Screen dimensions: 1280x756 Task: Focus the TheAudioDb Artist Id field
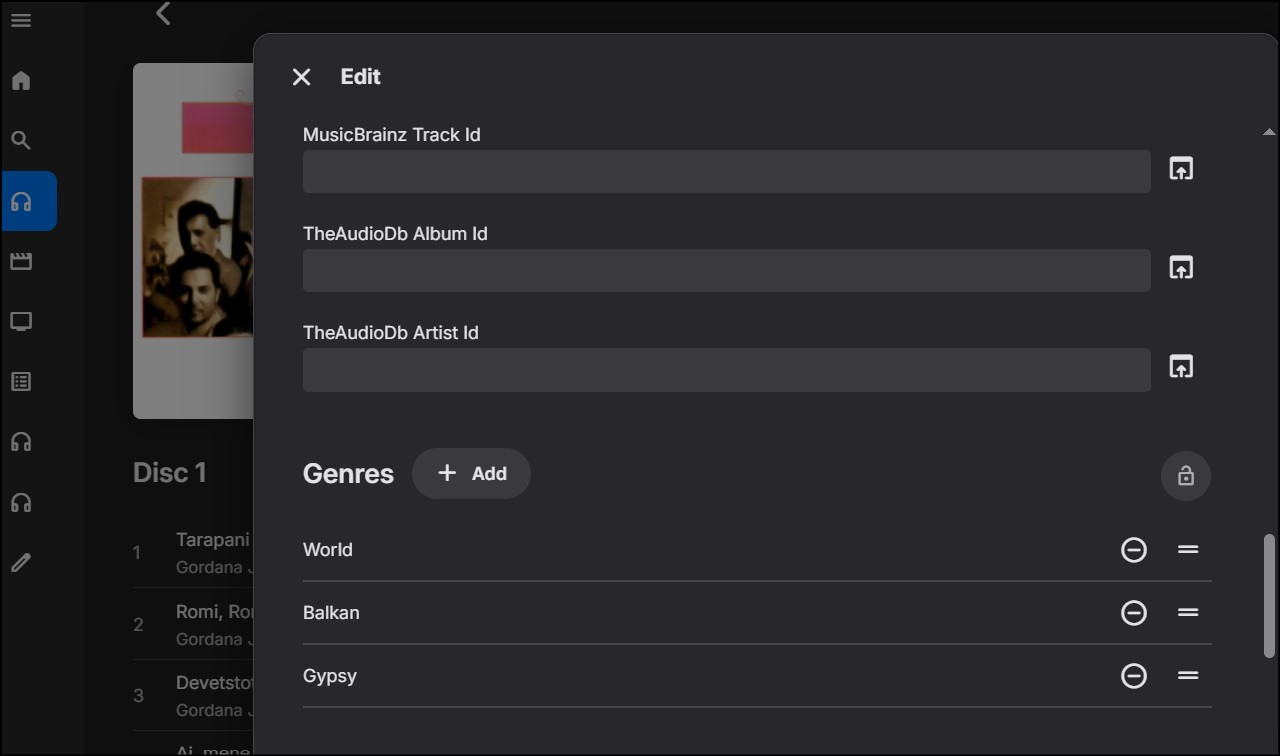tap(726, 370)
